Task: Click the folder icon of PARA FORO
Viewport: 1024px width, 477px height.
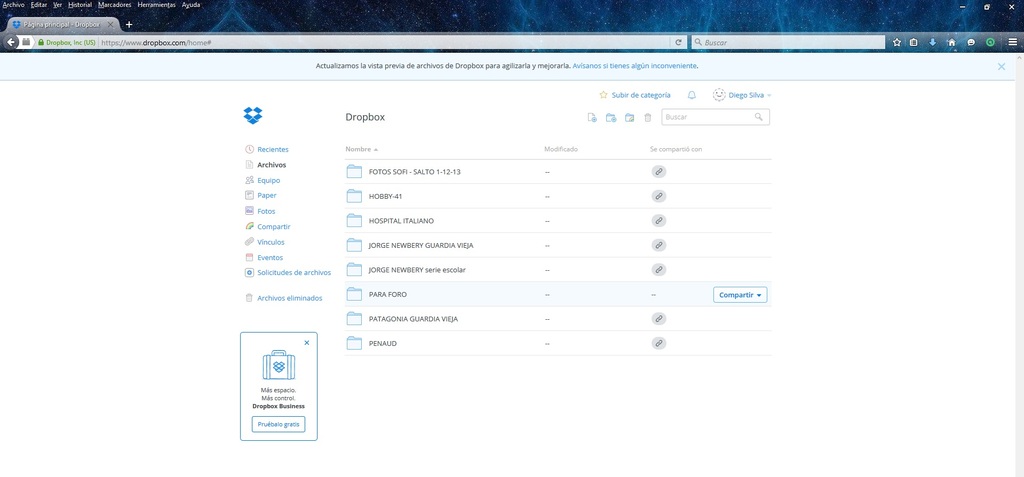Action: [354, 294]
